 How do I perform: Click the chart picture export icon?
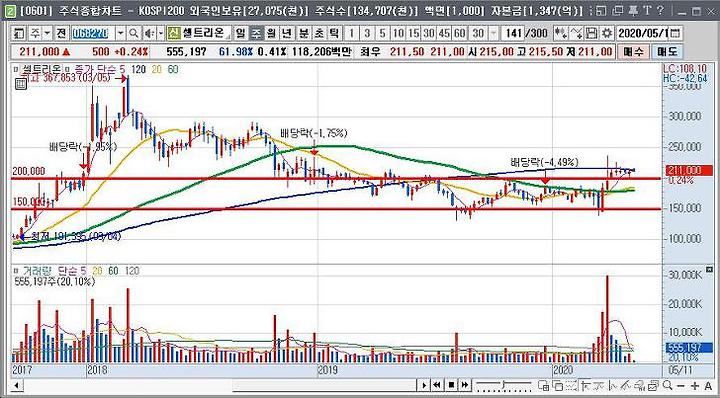tap(653, 386)
